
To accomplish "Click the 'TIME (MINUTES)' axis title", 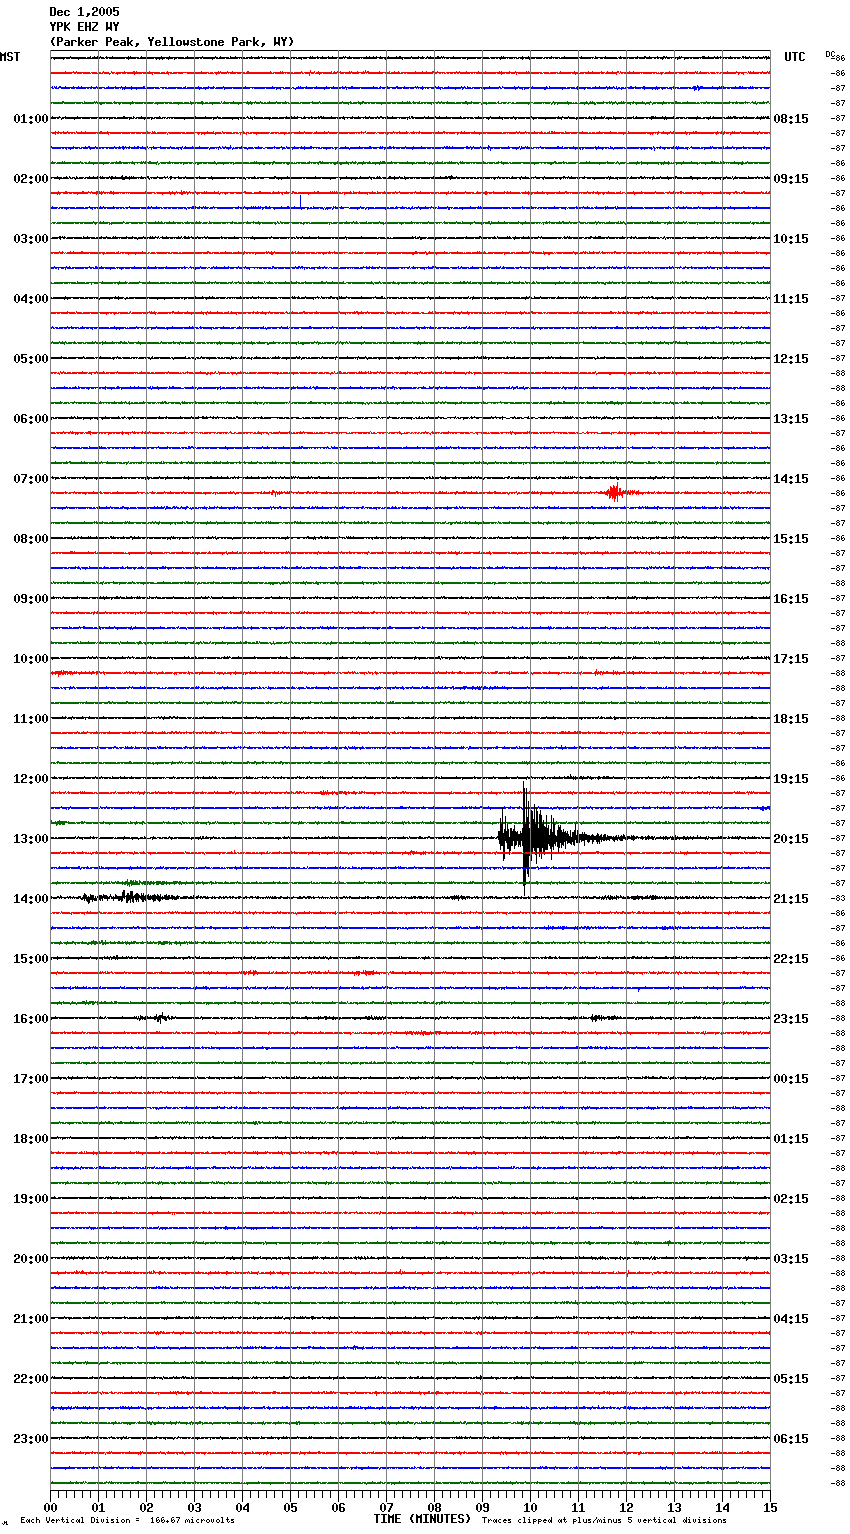I will (x=422, y=1519).
